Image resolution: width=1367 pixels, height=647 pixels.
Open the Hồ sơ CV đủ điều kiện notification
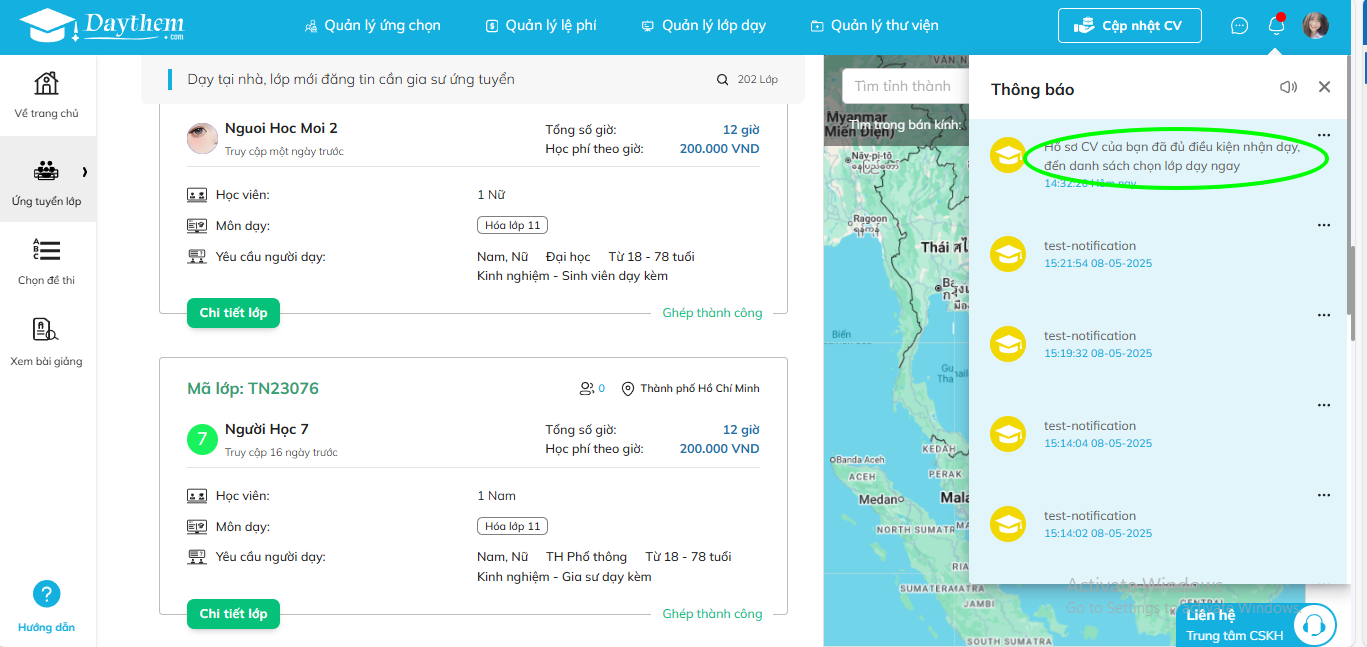tap(1171, 156)
